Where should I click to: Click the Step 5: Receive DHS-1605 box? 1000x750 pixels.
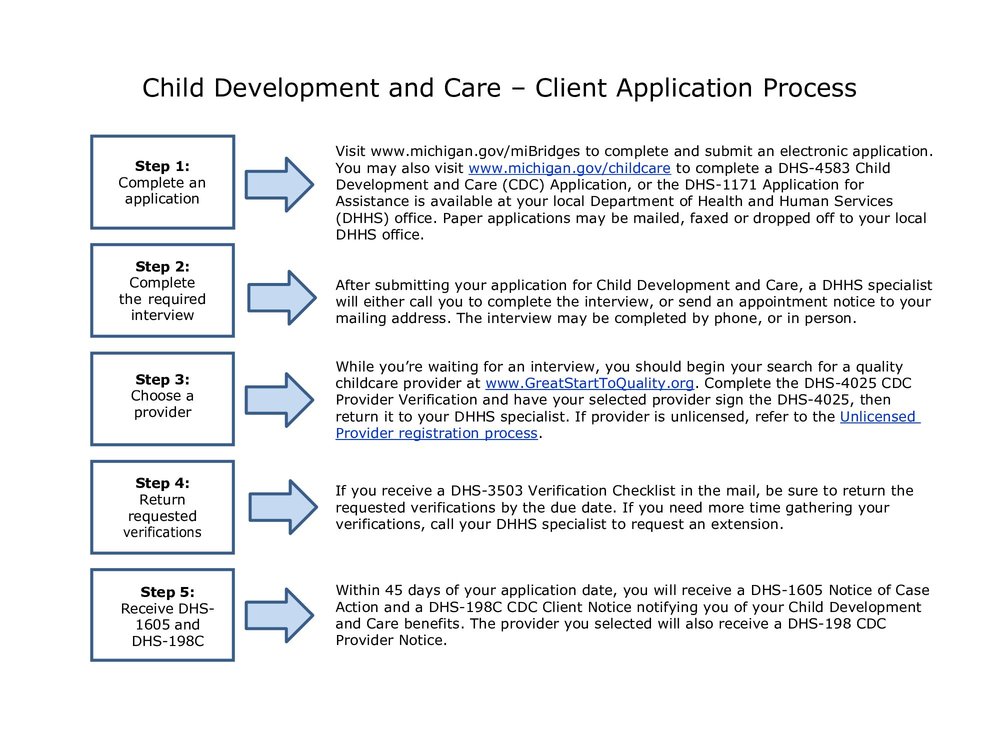point(163,615)
